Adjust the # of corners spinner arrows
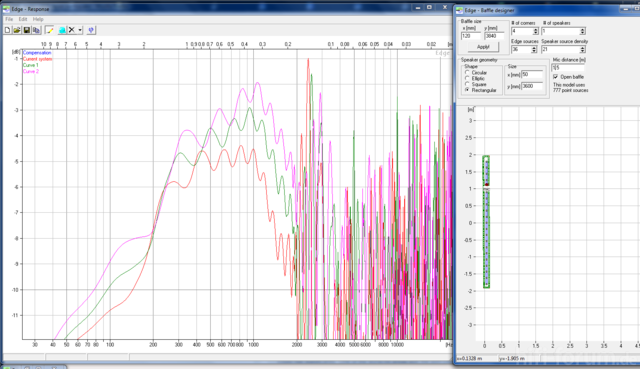The image size is (640, 369). 536,31
